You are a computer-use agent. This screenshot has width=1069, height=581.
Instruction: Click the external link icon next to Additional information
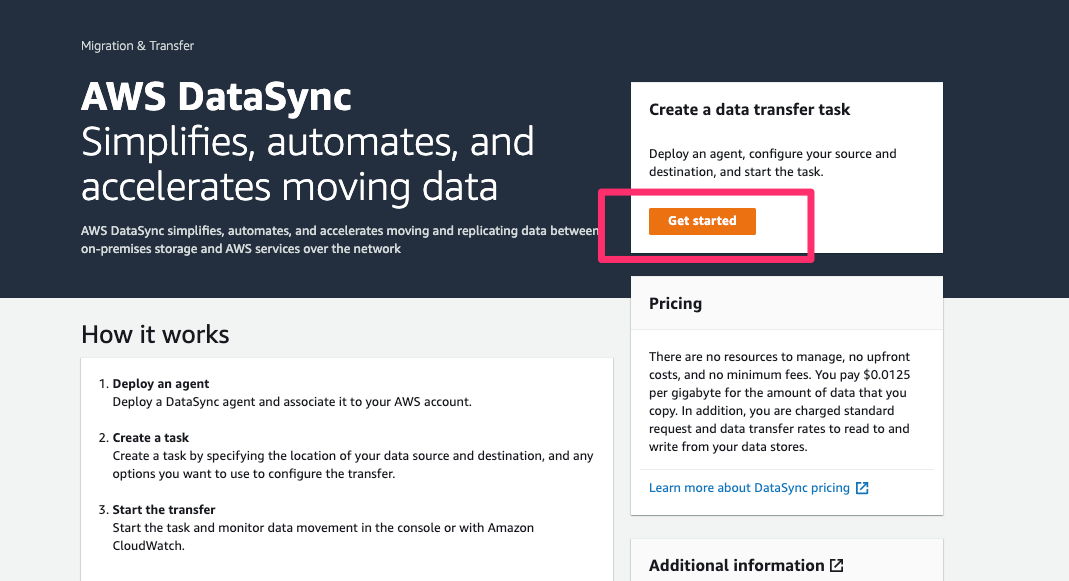tap(837, 564)
